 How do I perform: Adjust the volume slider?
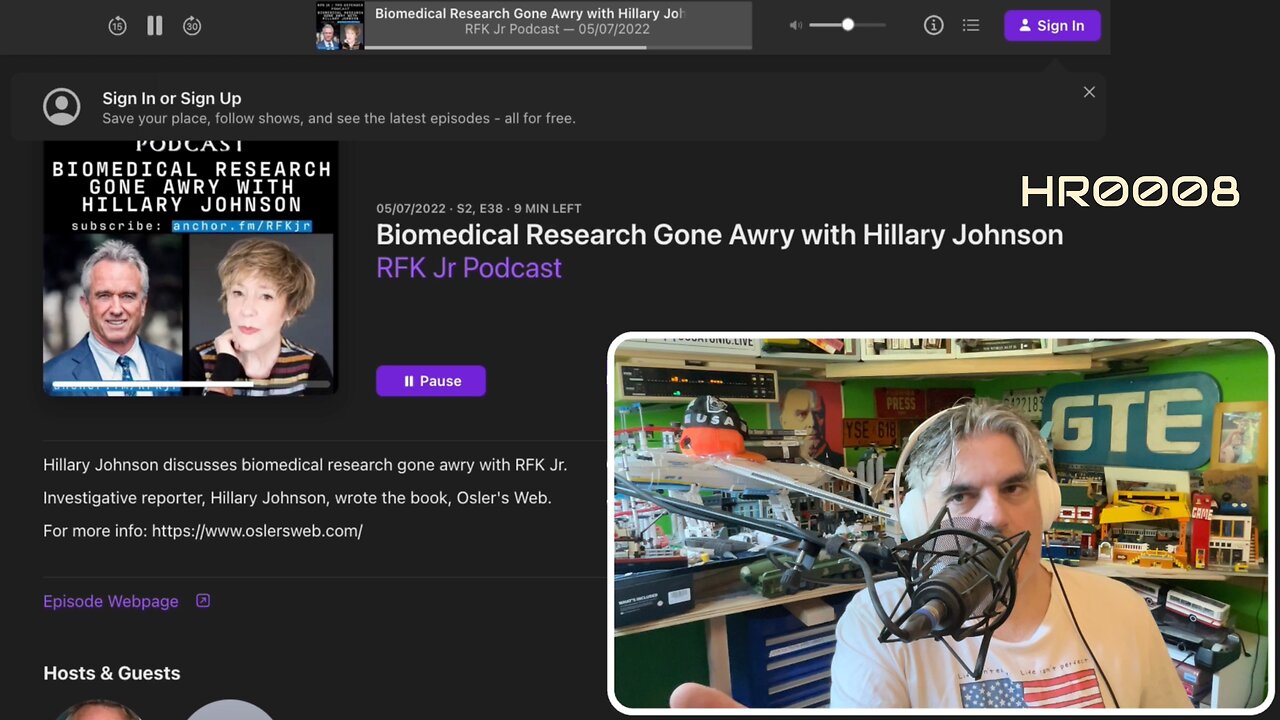point(847,25)
